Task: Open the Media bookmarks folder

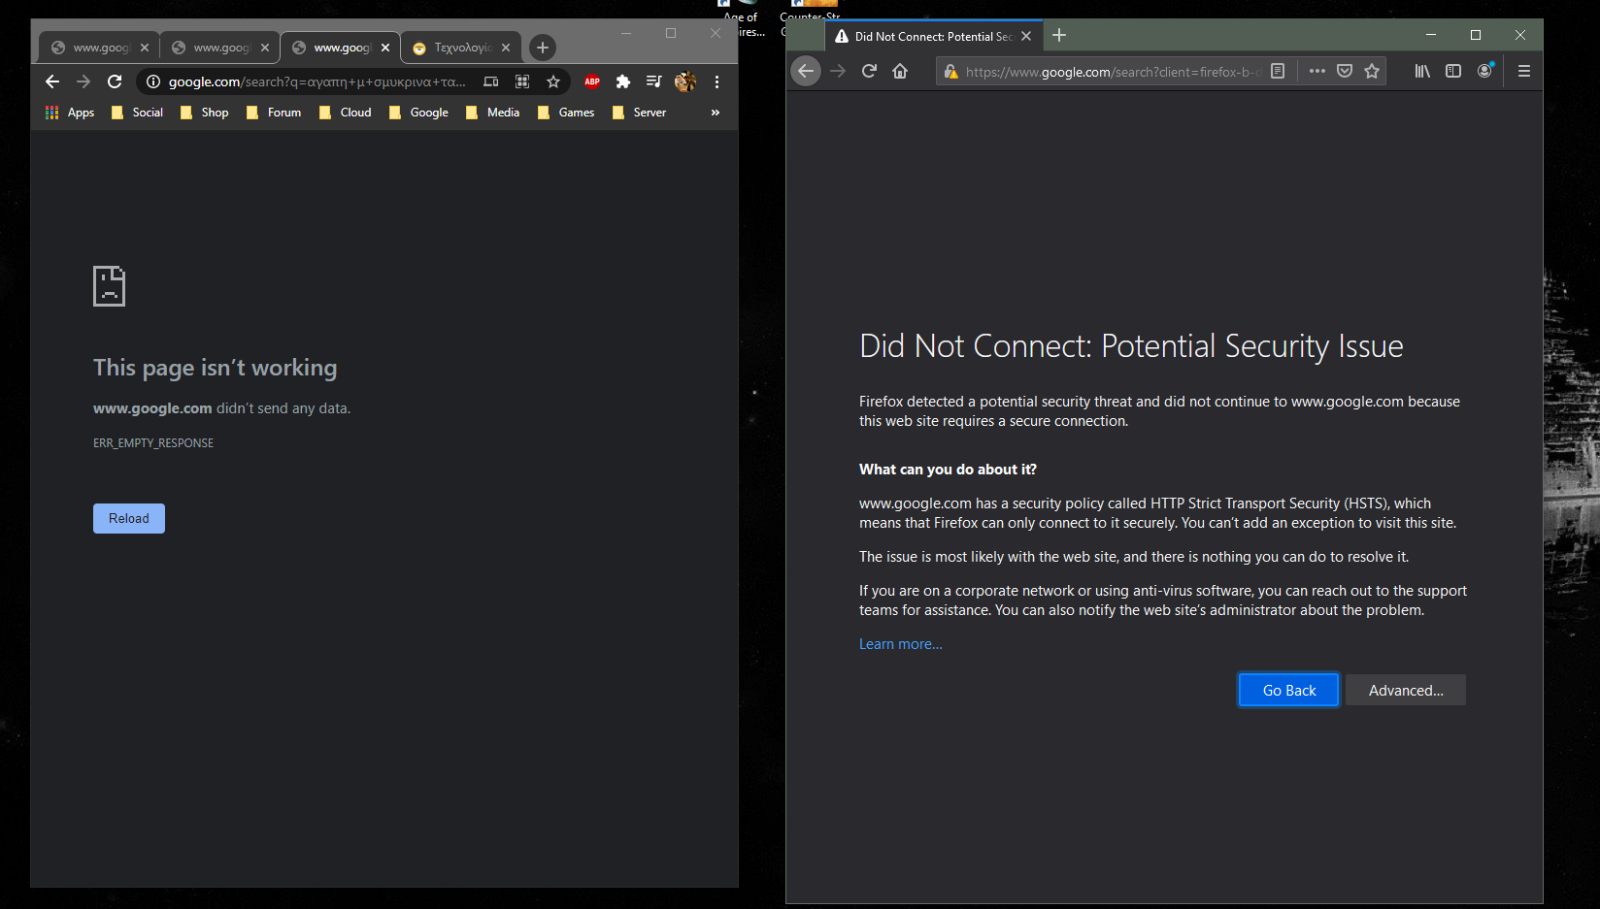Action: pos(493,113)
